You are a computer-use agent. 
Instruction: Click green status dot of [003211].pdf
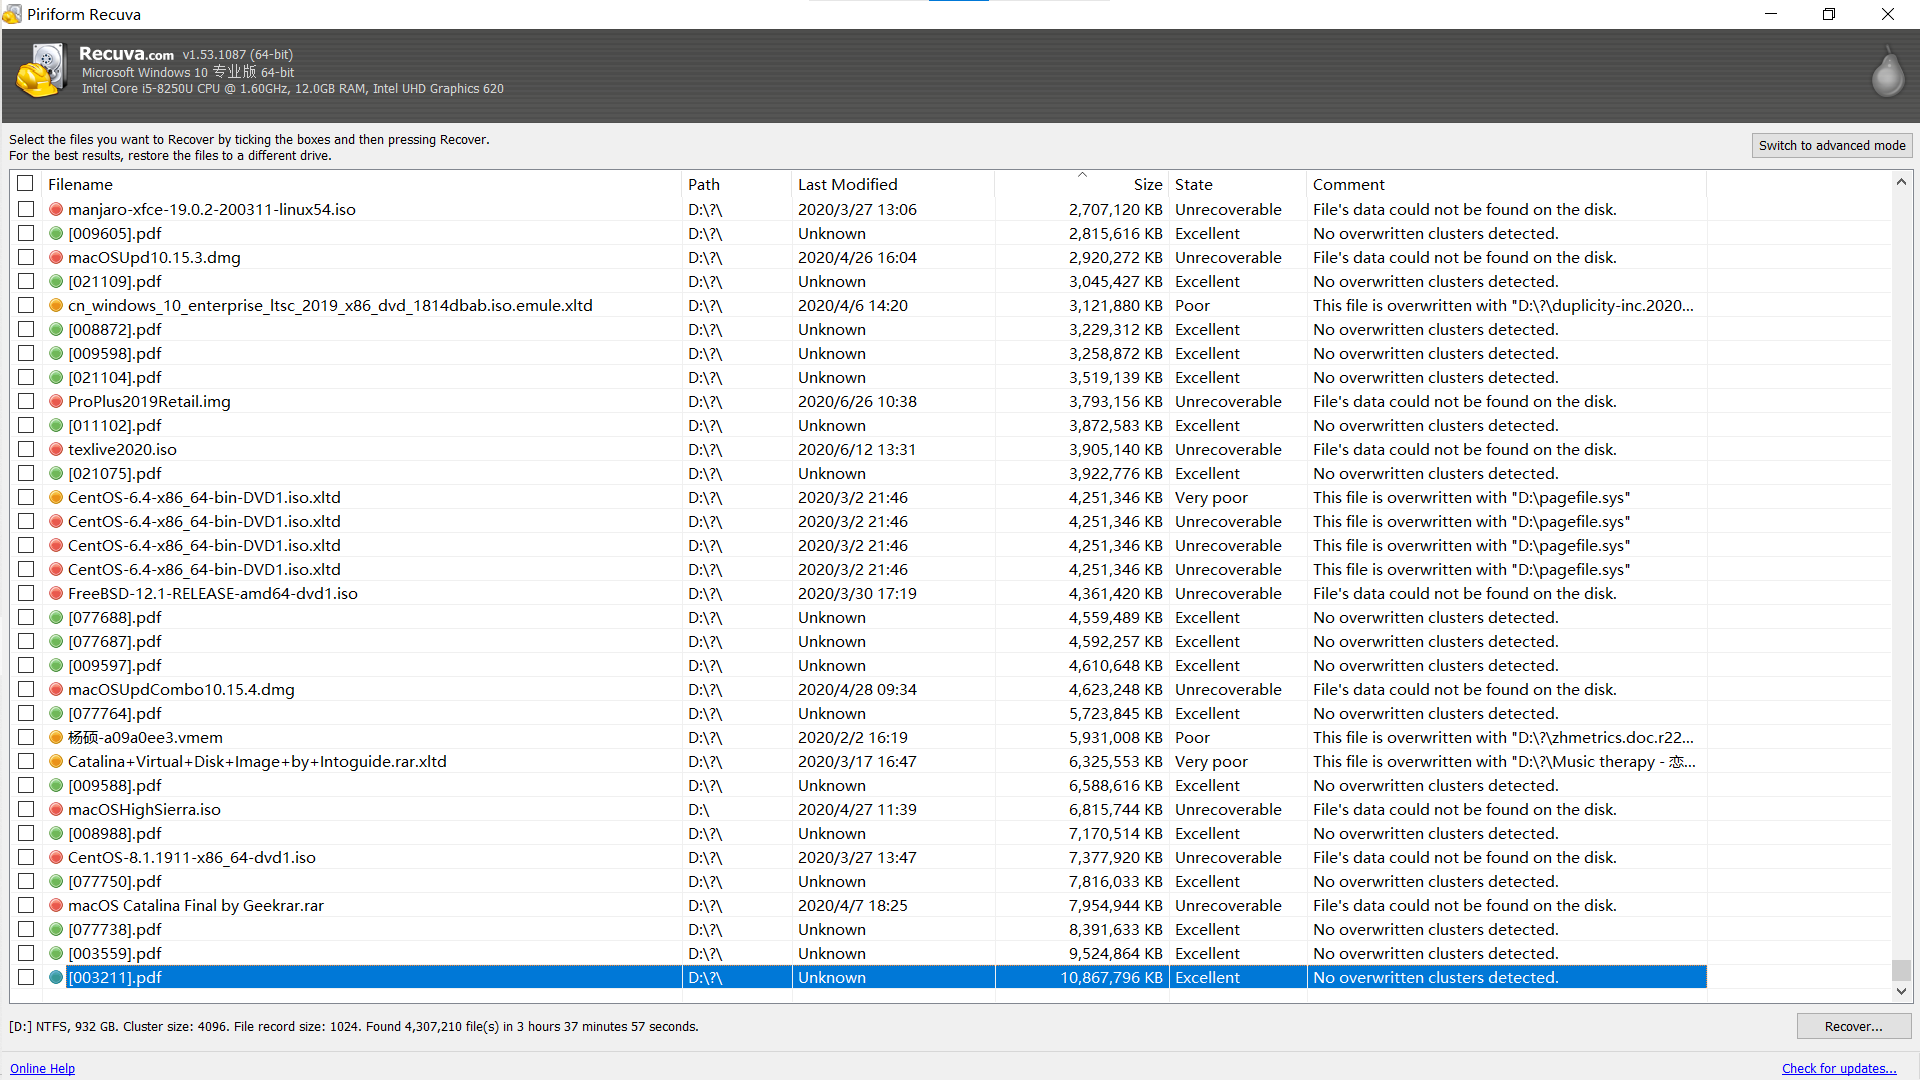click(56, 977)
